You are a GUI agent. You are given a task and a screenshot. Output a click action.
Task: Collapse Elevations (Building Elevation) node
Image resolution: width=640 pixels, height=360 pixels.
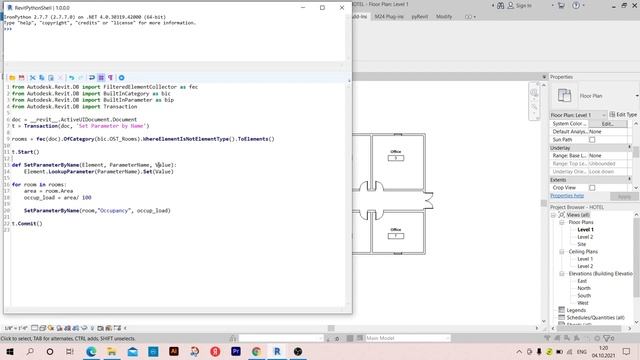tap(562, 273)
